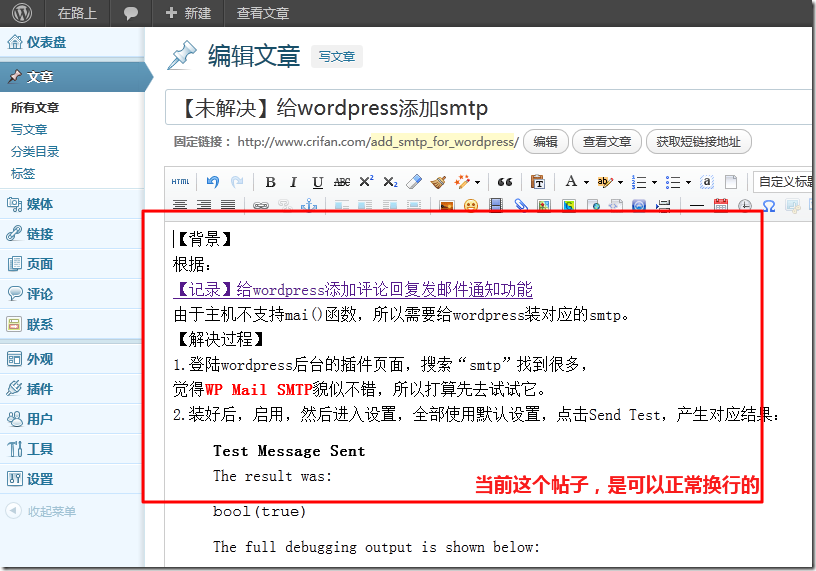816x571 pixels.
Task: Open bulleted list style dropdown
Action: tap(688, 182)
